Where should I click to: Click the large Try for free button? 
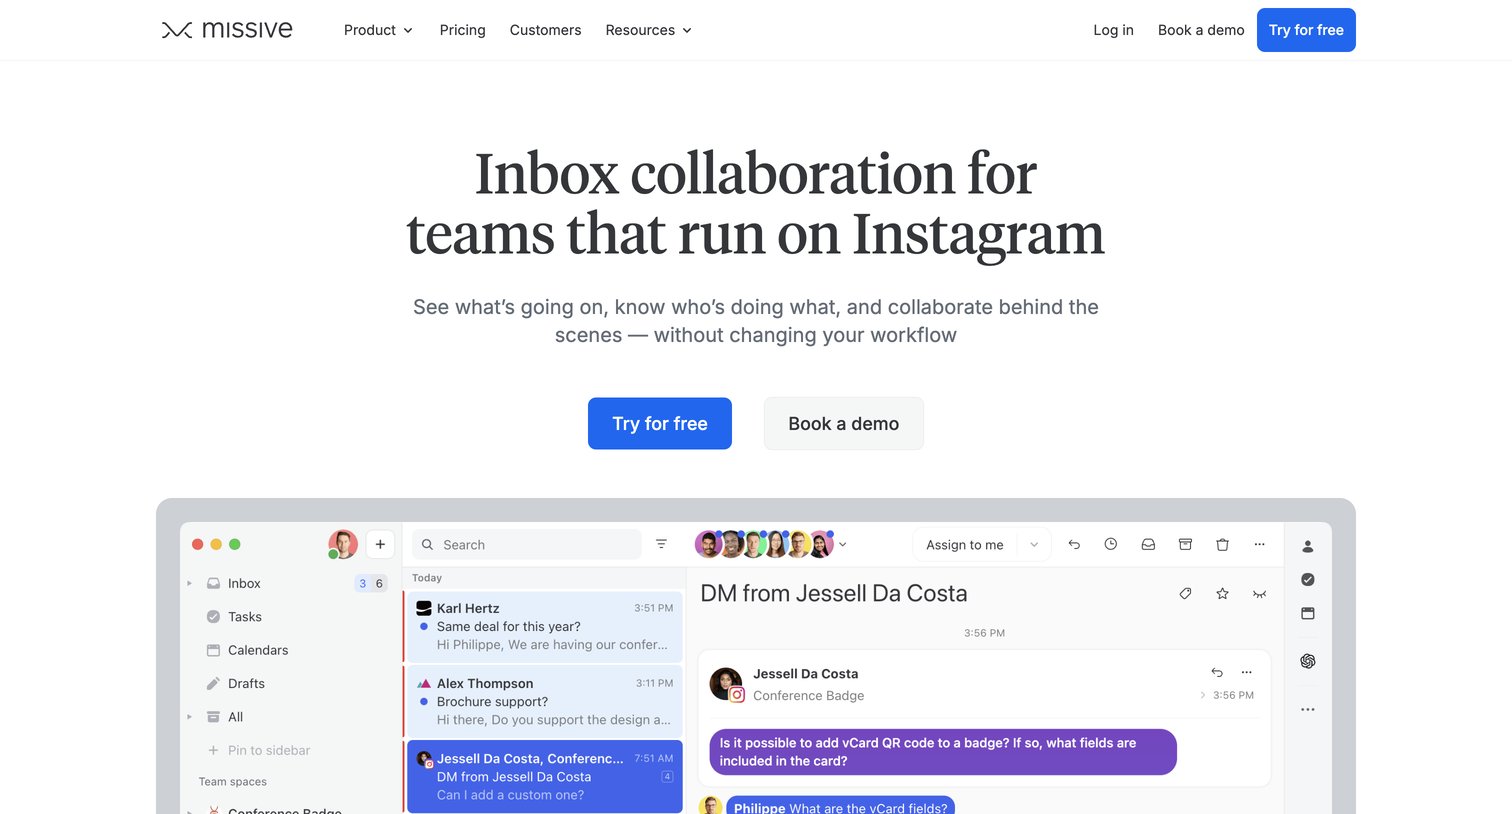(660, 423)
